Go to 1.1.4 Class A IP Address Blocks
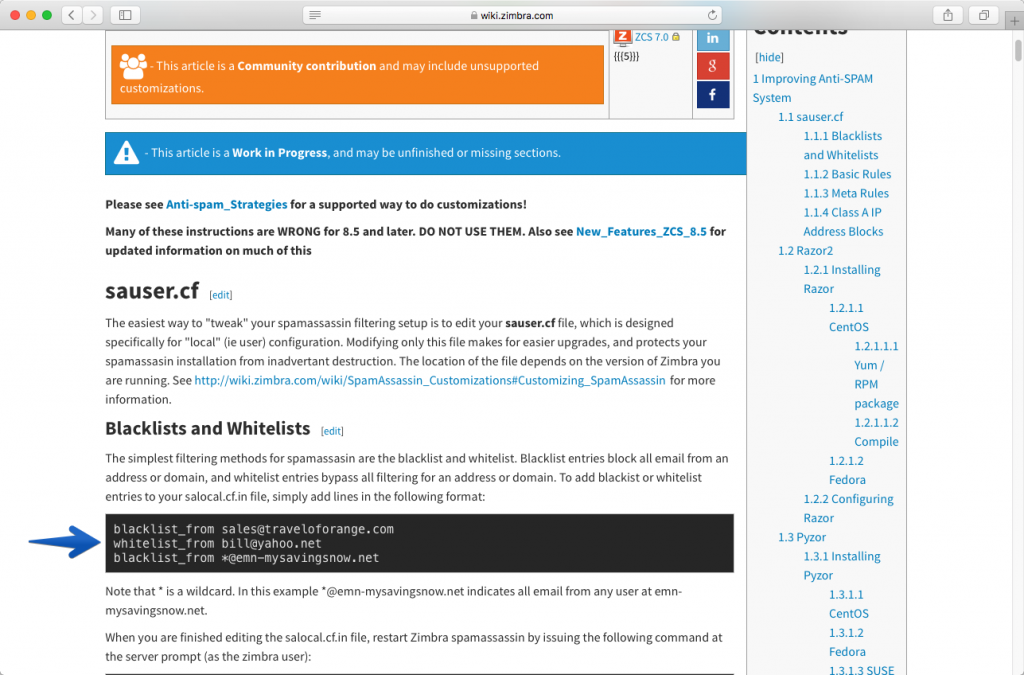1024x675 pixels. 843,222
